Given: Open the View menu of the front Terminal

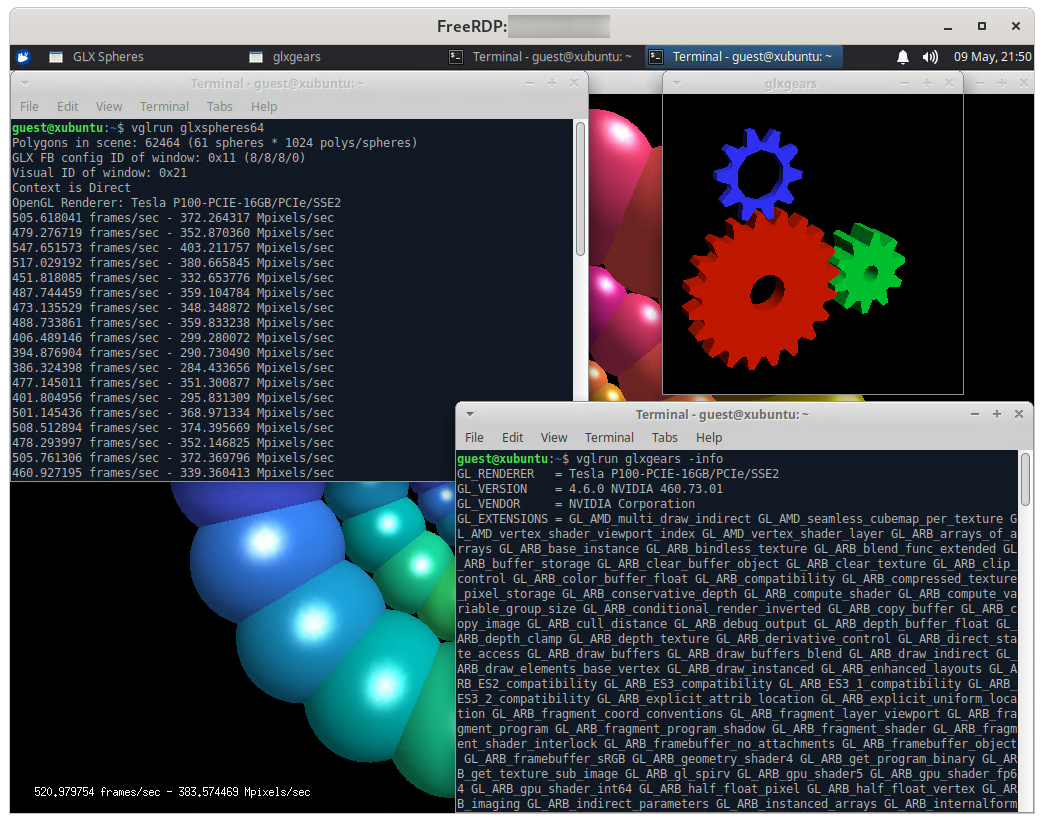Looking at the screenshot, I should click(x=554, y=437).
